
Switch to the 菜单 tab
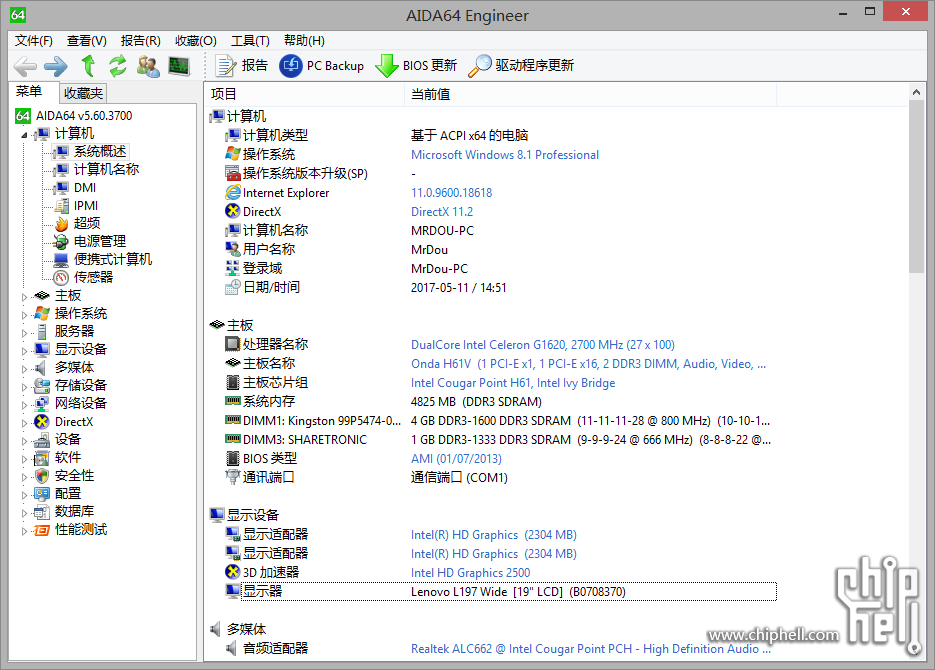pos(29,91)
